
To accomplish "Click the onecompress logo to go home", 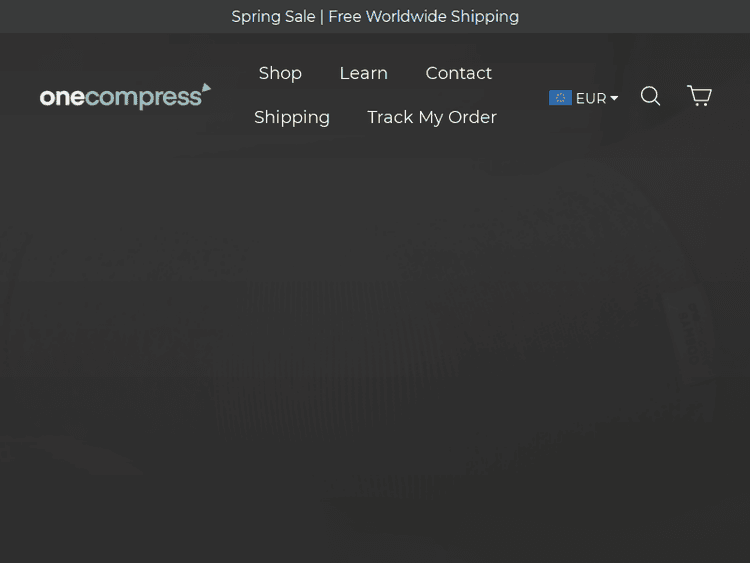I will [x=125, y=97].
